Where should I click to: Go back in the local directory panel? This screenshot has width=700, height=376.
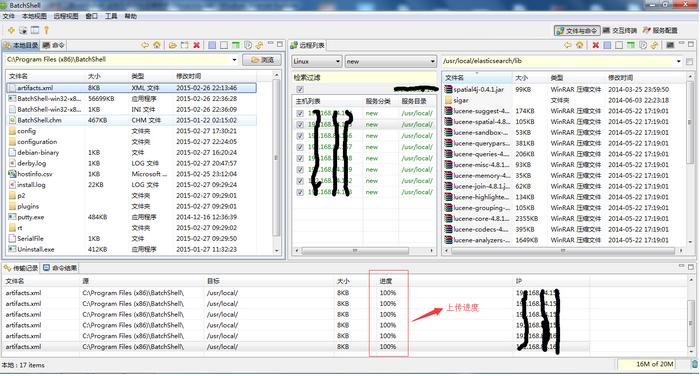coord(145,45)
